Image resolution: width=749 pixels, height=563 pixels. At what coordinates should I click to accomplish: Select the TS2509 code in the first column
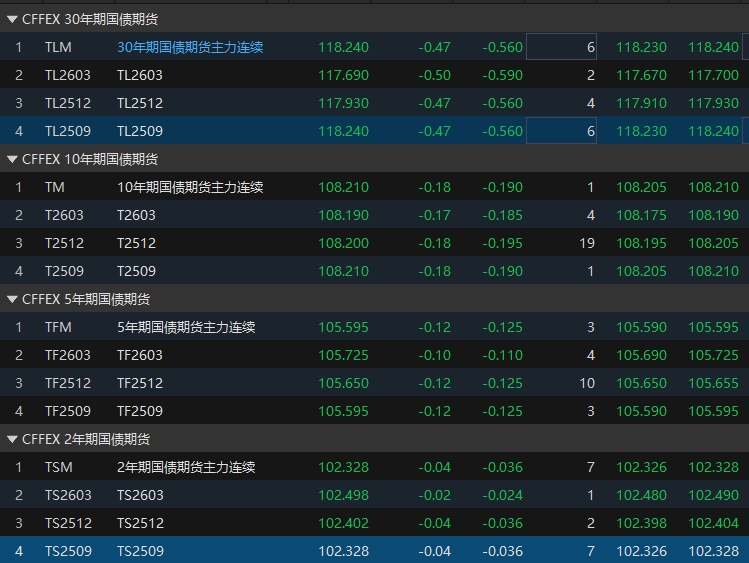click(x=68, y=551)
